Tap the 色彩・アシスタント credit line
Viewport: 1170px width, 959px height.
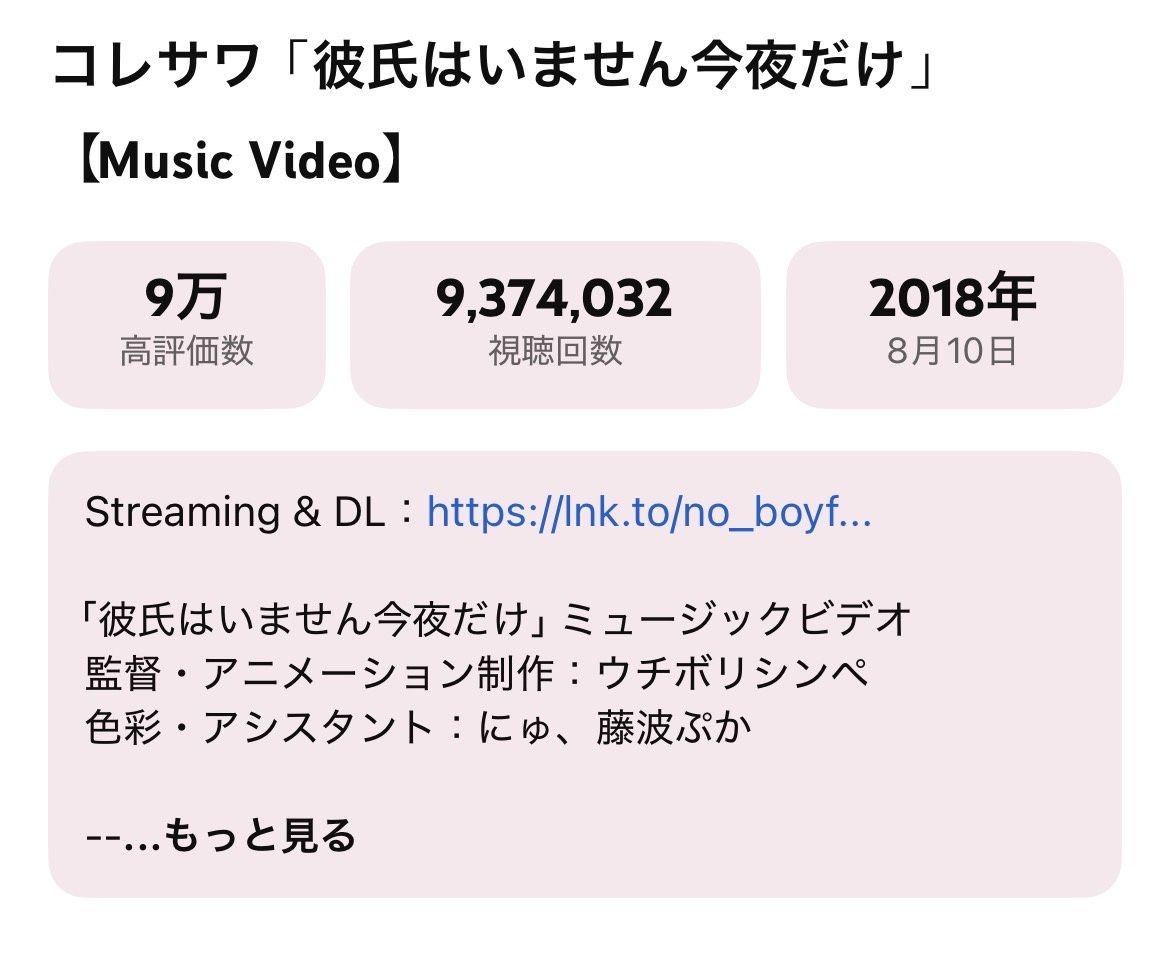click(418, 728)
